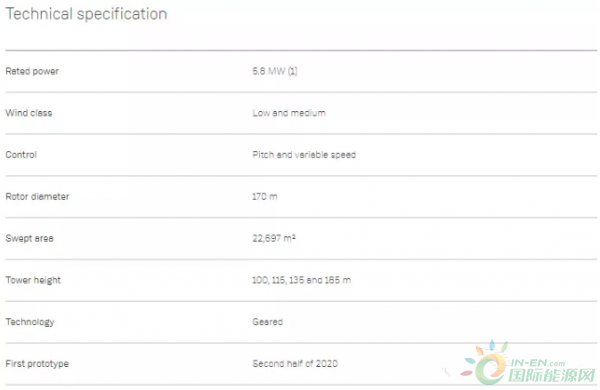
Task: Click the Low and medium value
Action: pyautogui.click(x=289, y=113)
